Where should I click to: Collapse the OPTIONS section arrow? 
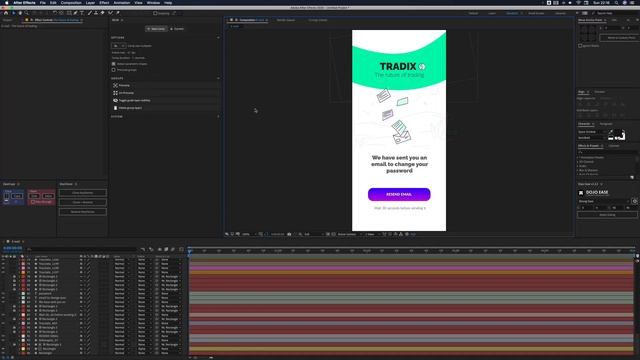[218, 38]
